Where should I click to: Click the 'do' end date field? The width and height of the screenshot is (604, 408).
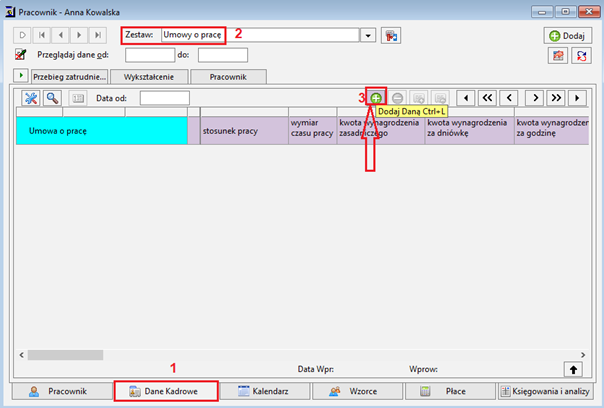click(223, 55)
